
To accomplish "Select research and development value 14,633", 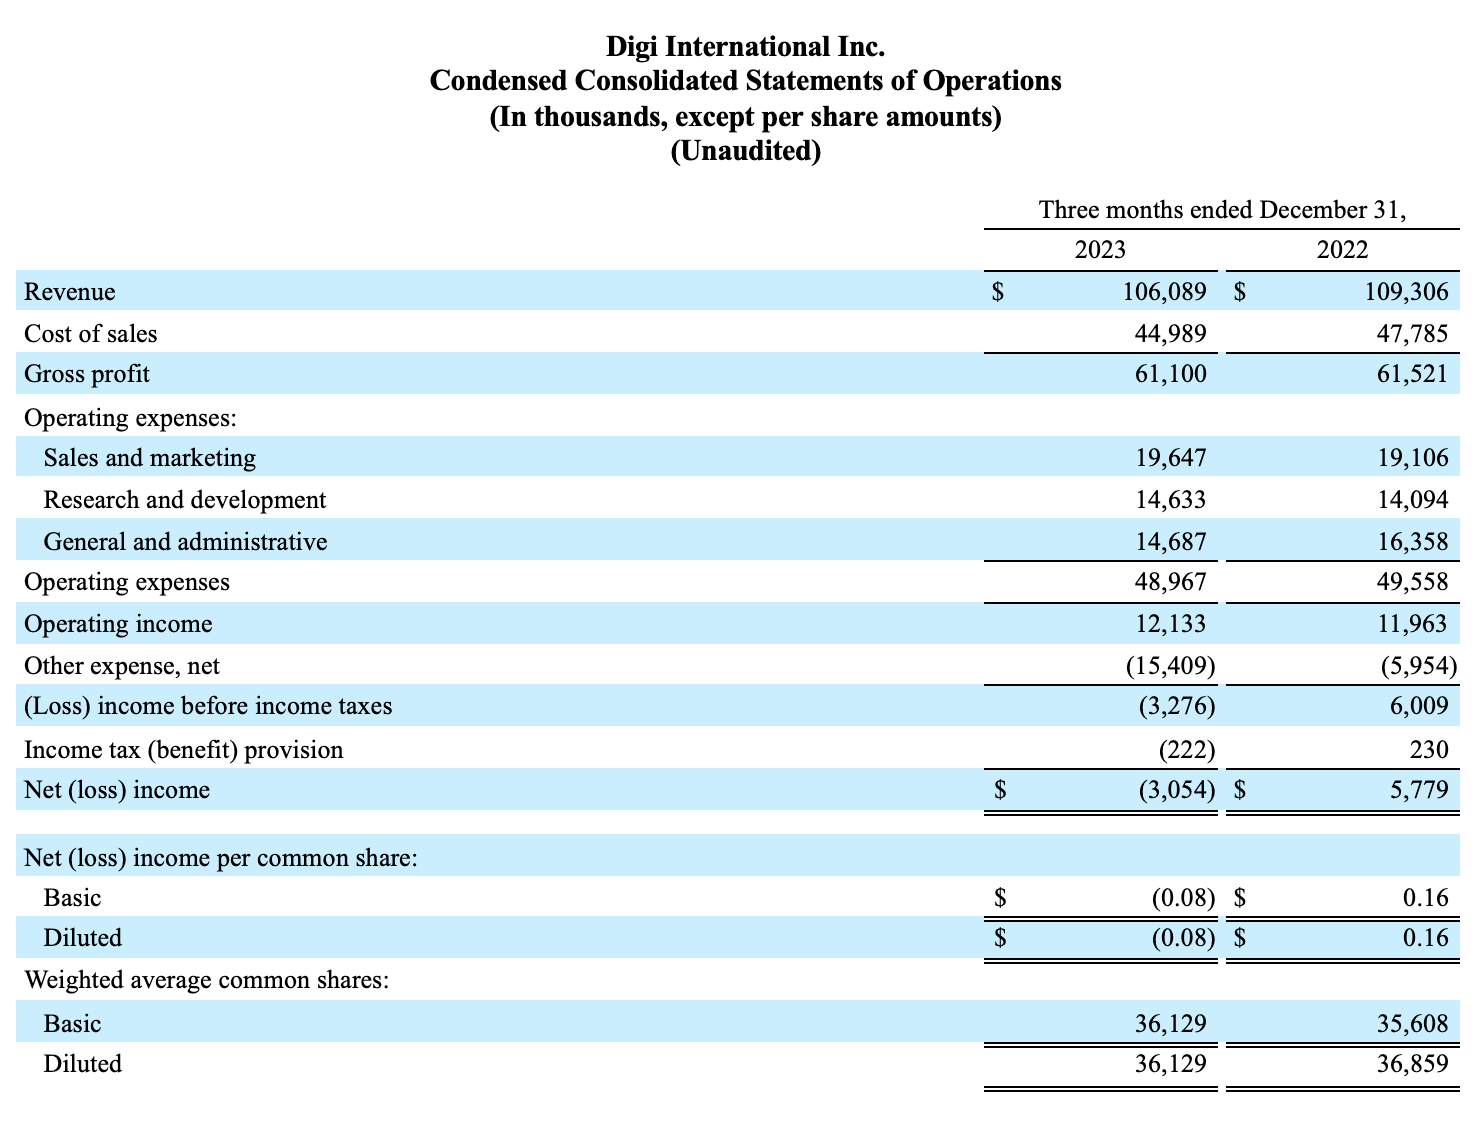I will click(1171, 500).
